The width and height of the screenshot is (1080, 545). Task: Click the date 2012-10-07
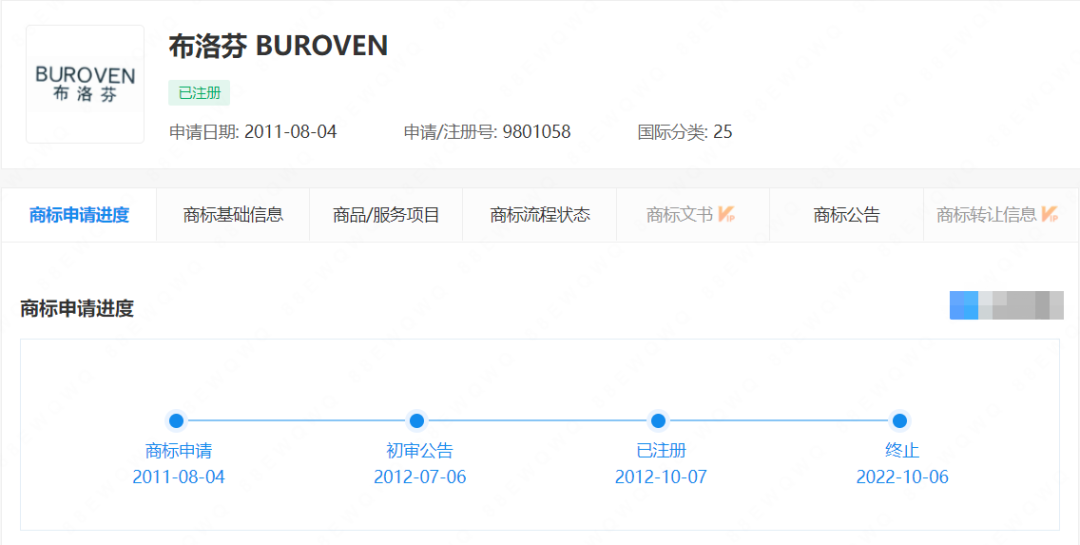point(661,477)
